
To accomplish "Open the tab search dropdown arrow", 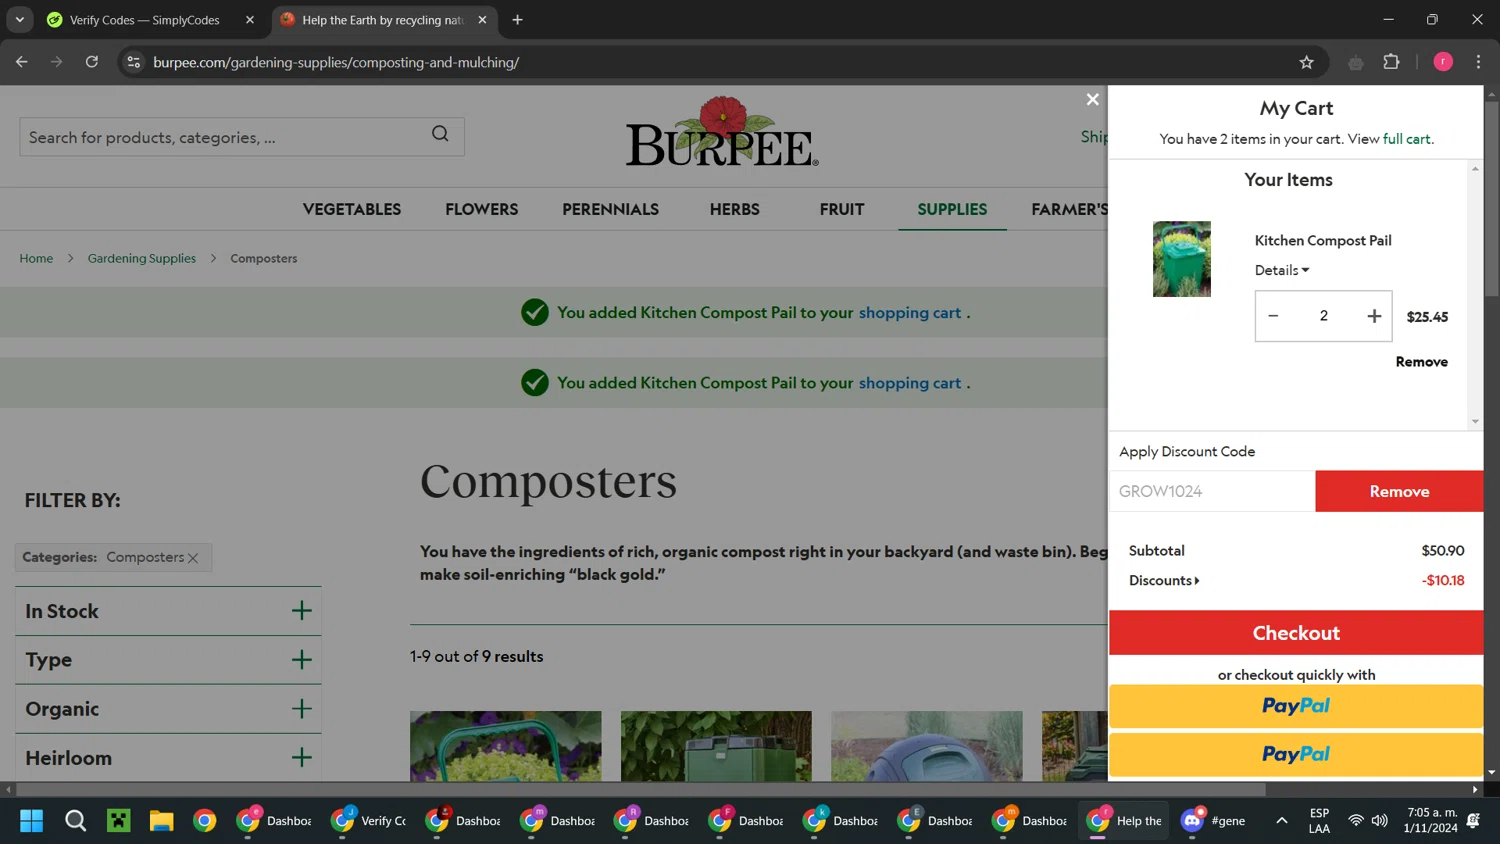I will click(19, 20).
